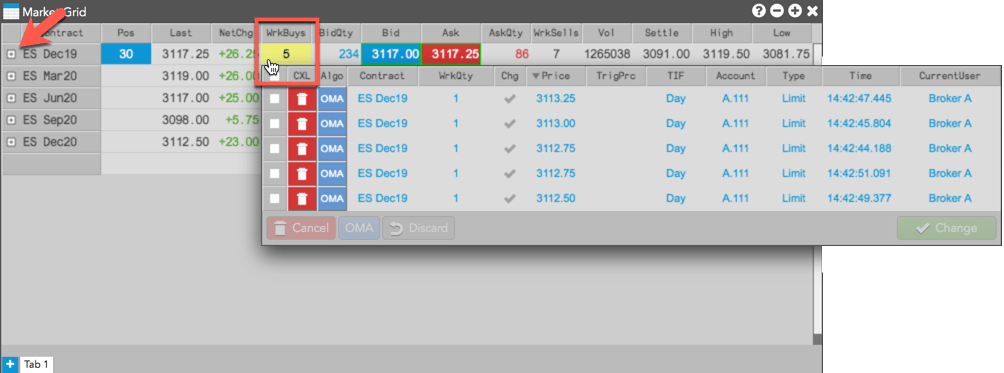Click the green Change button
The width and height of the screenshot is (1004, 373).
947,228
